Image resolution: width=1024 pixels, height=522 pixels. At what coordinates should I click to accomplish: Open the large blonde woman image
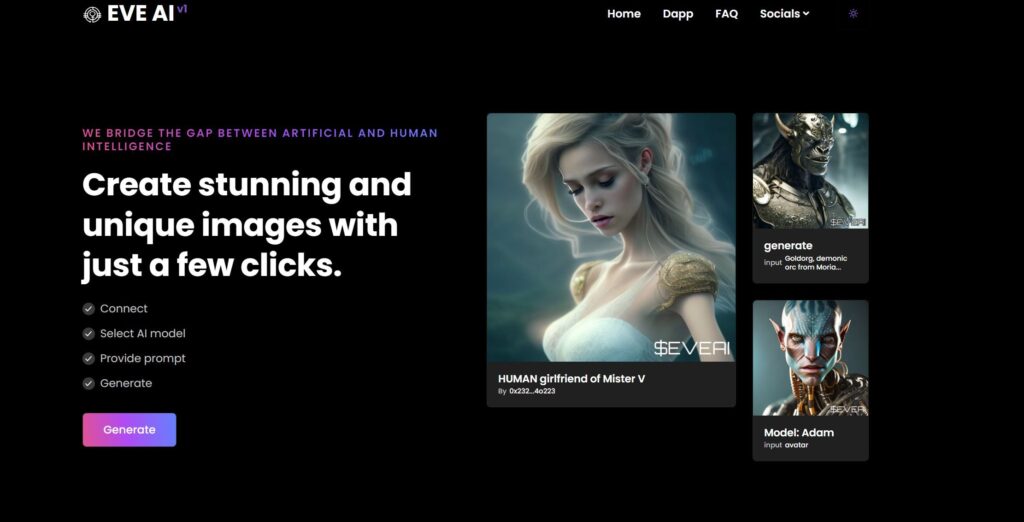point(611,237)
